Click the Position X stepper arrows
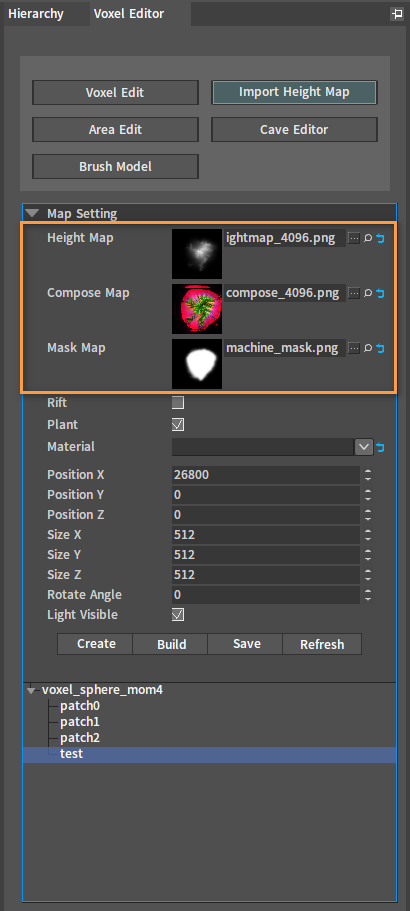Screen dimensions: 410x911 pos(368,475)
